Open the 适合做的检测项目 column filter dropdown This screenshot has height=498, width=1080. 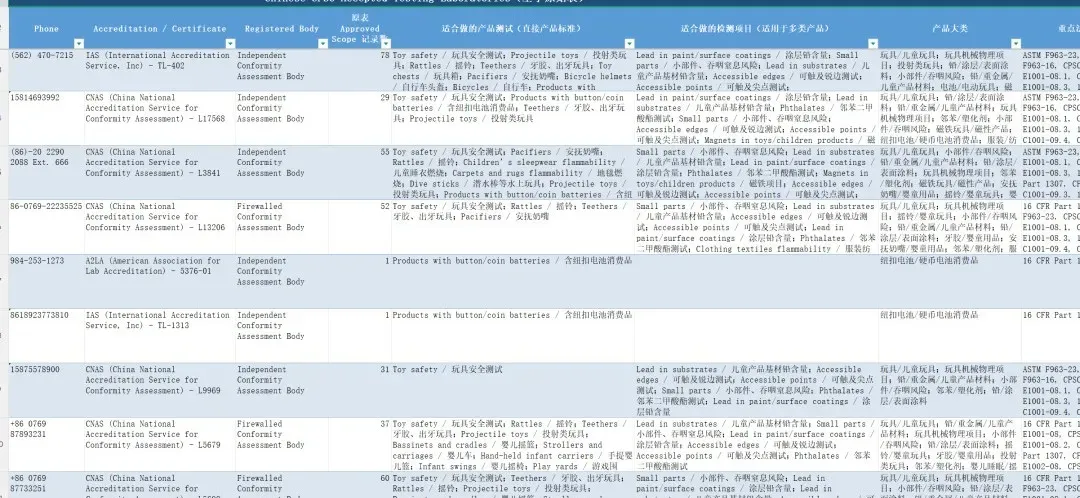pos(873,44)
